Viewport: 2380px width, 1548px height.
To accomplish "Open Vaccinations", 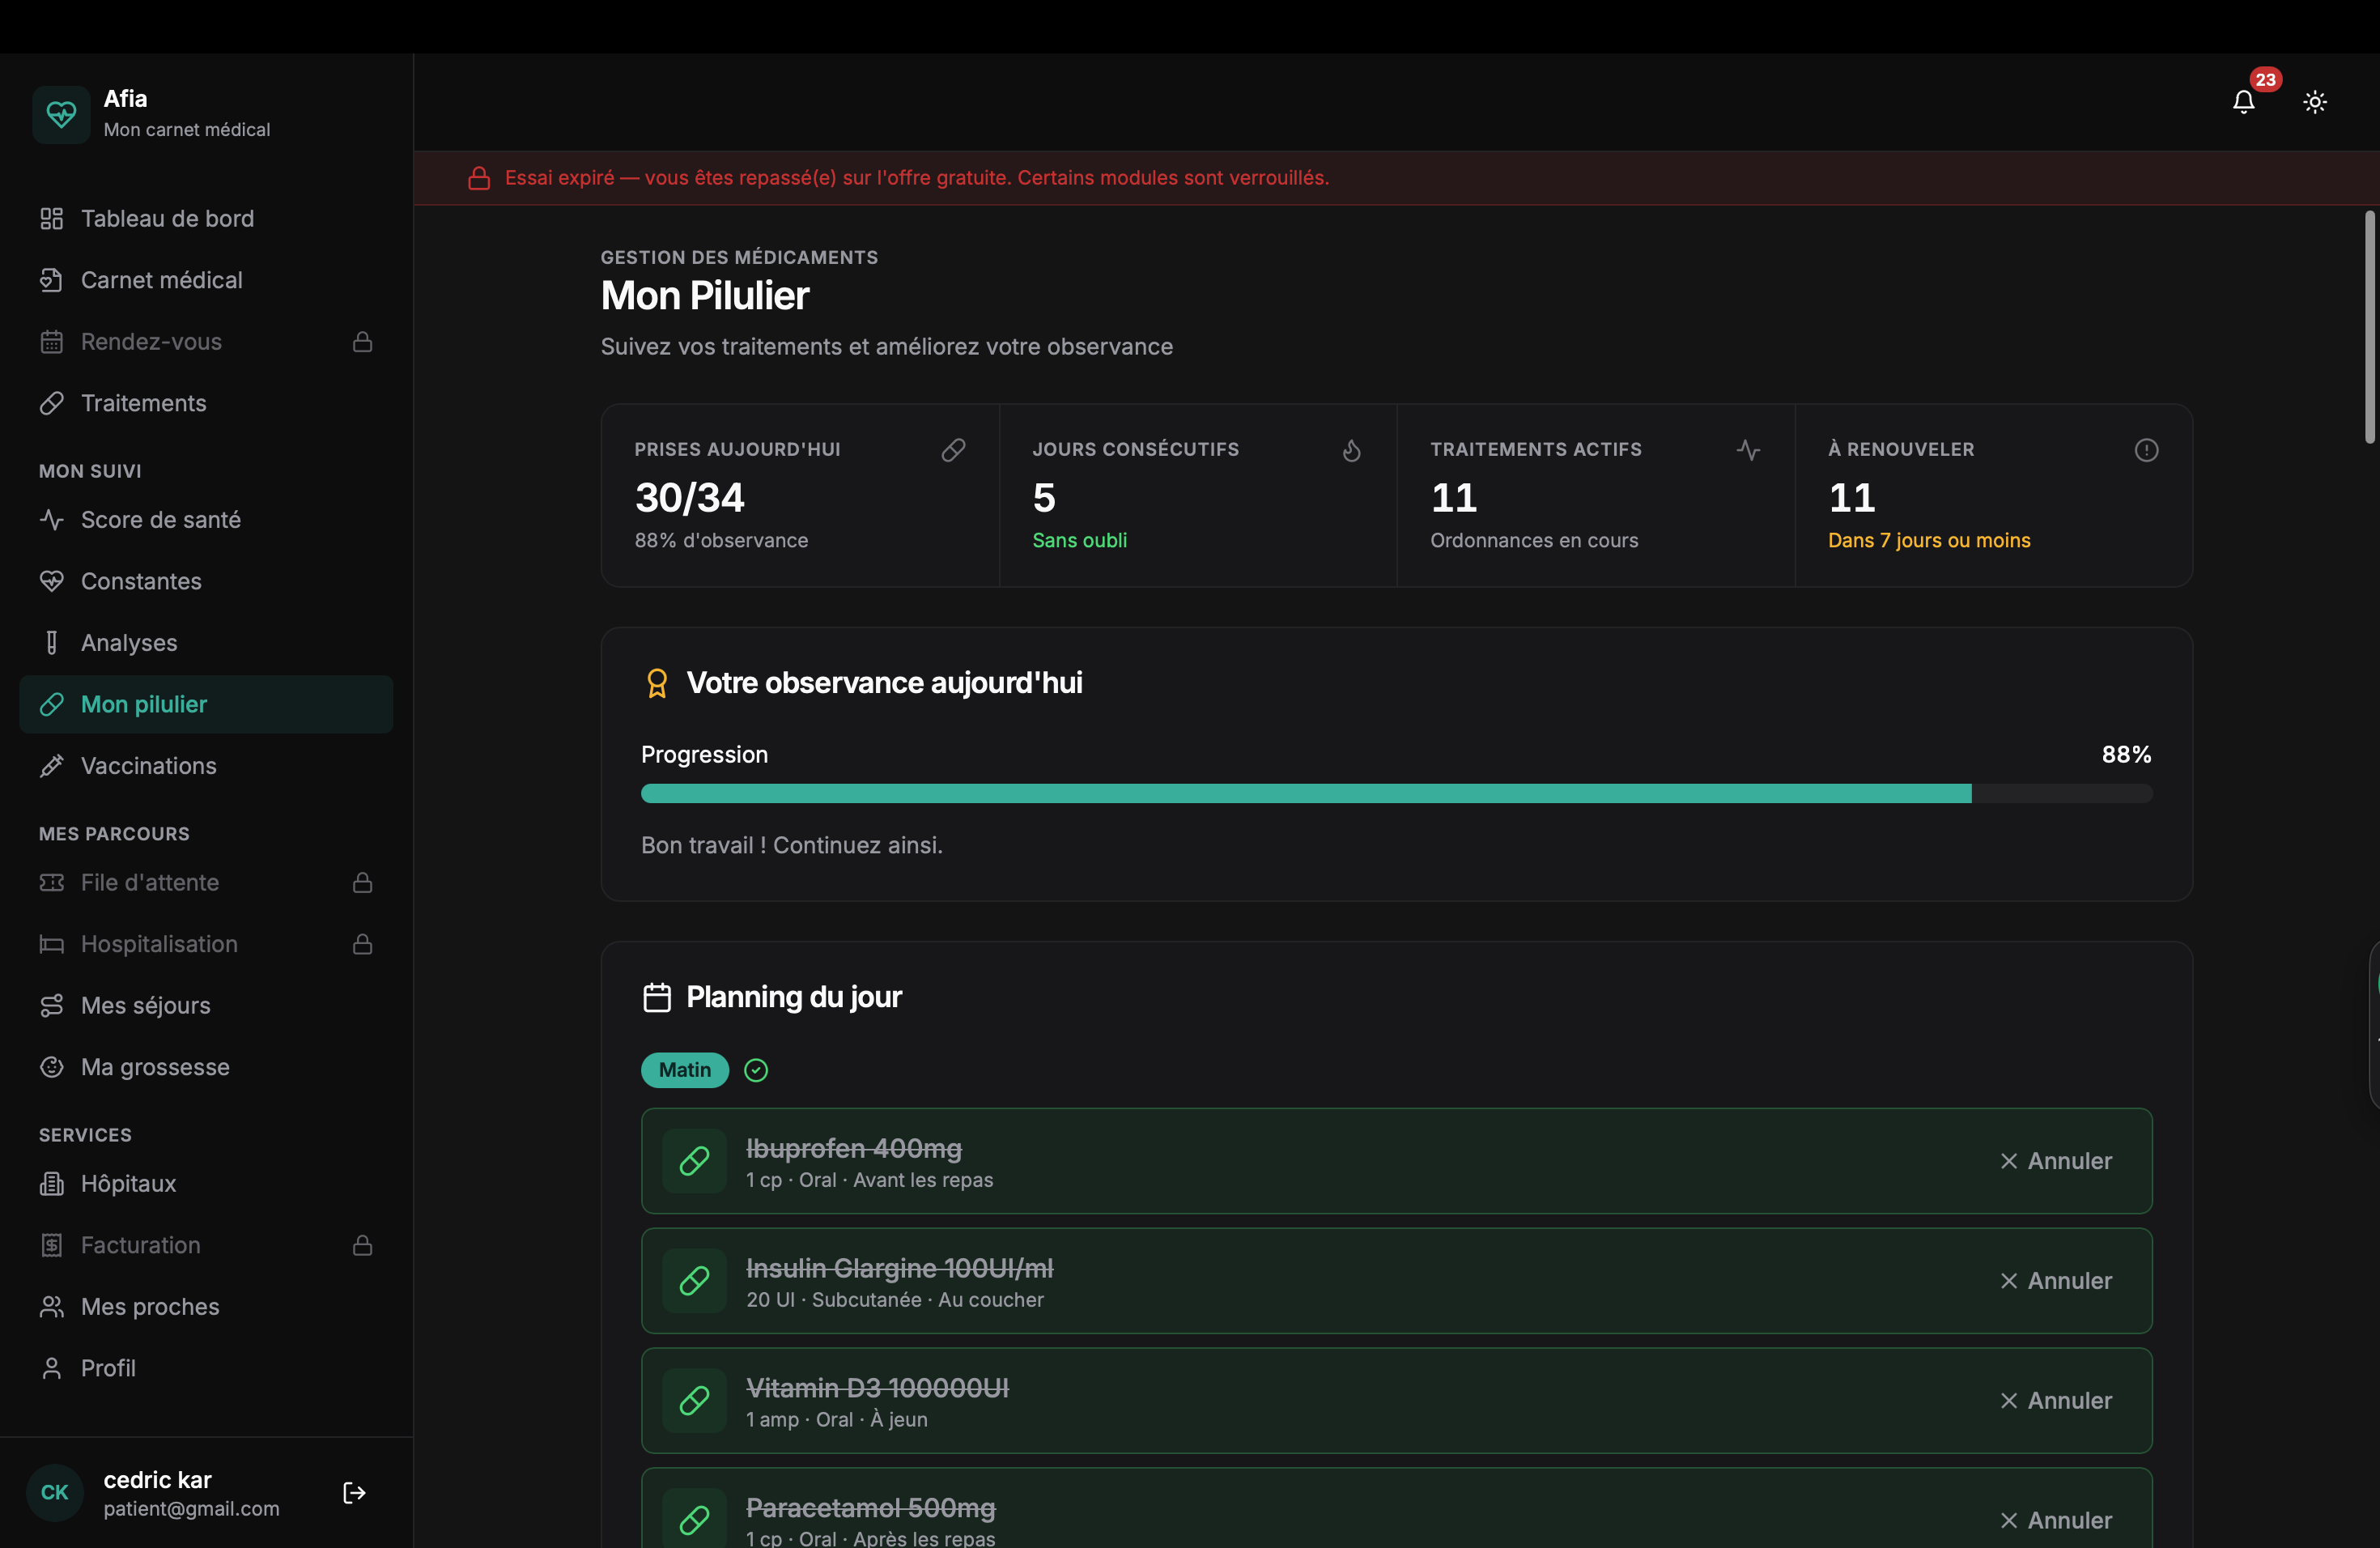I will pyautogui.click(x=206, y=766).
